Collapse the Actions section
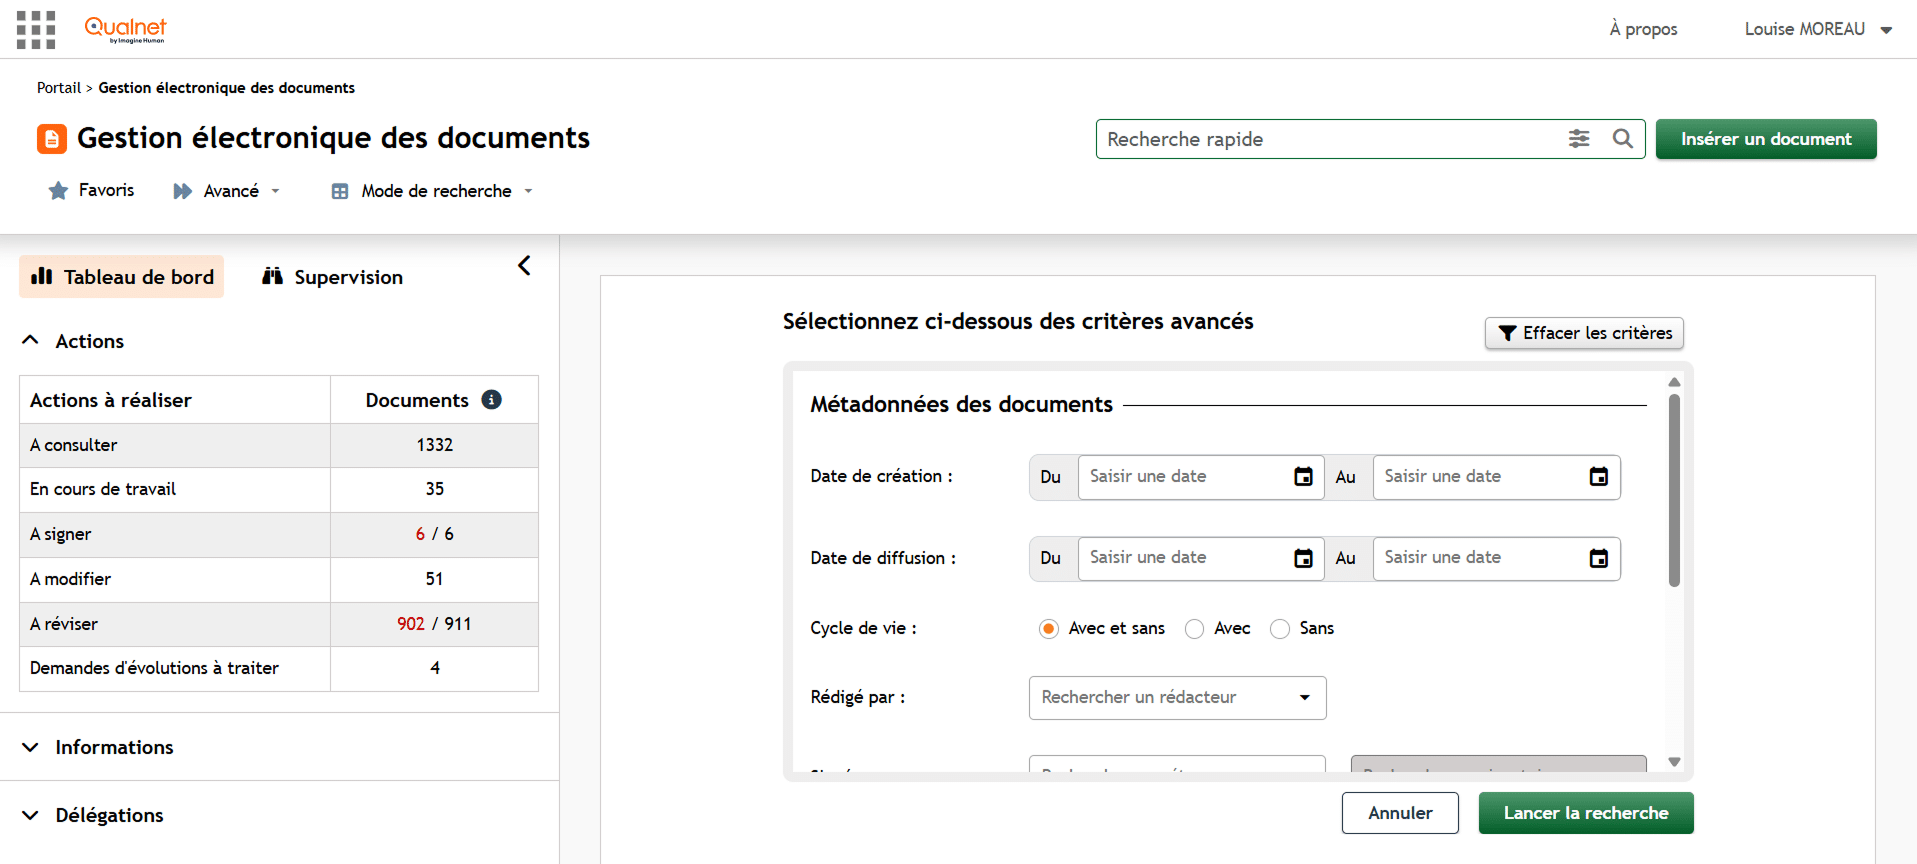The height and width of the screenshot is (864, 1917). click(x=31, y=340)
